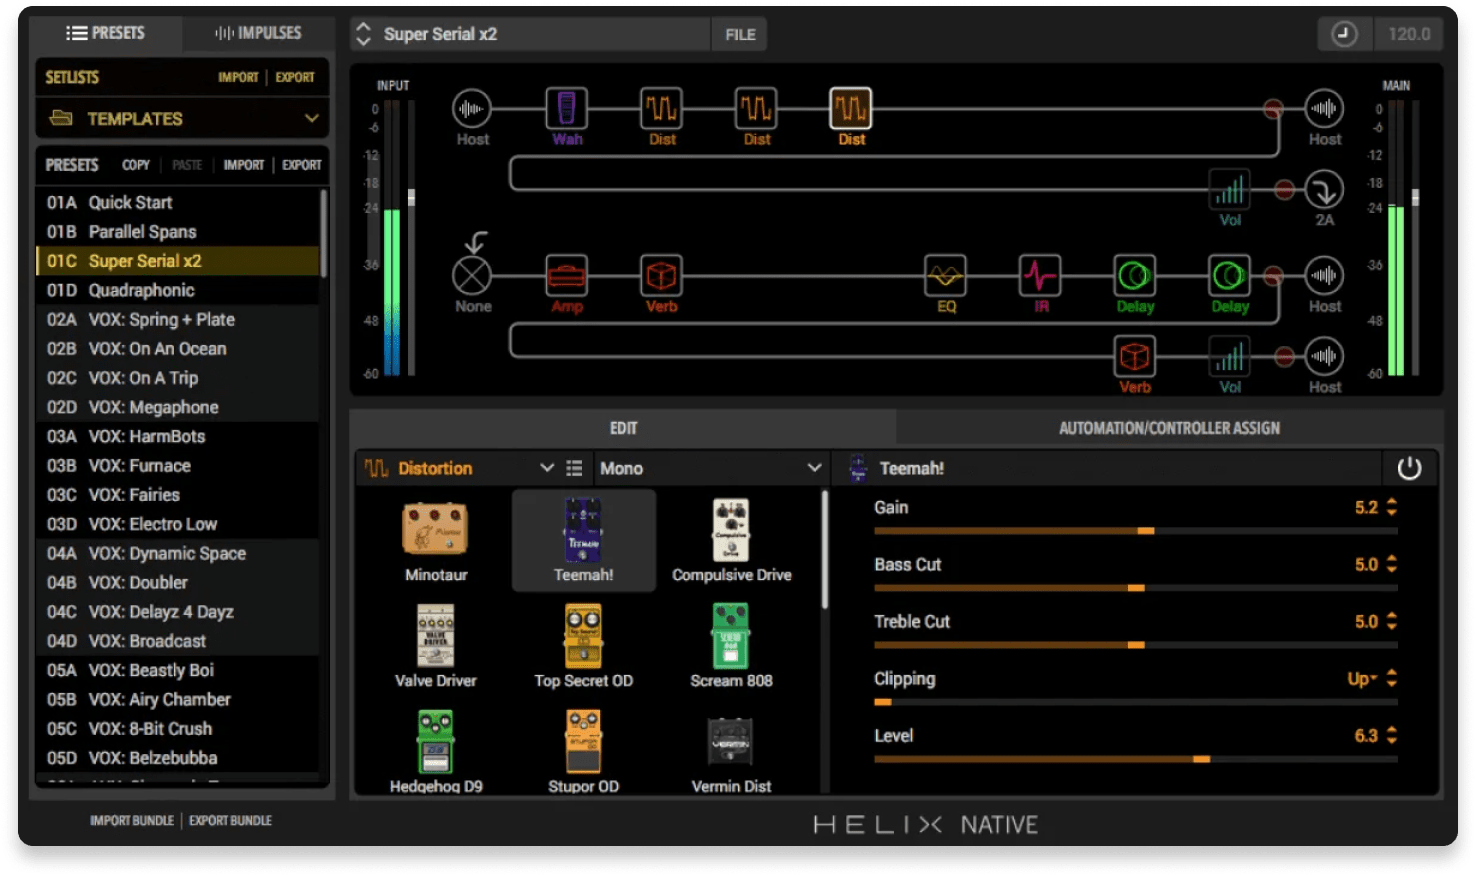
Task: Toggle Teemah! block bypass power button
Action: pos(1409,468)
